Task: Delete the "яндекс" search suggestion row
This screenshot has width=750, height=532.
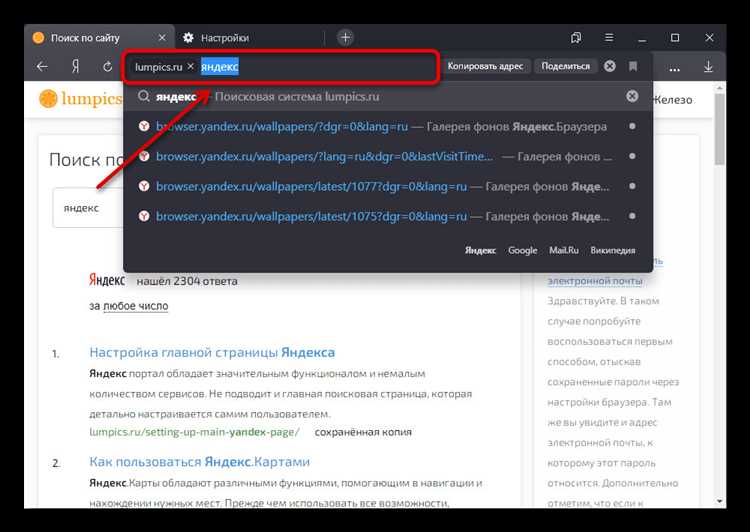Action: click(x=631, y=97)
